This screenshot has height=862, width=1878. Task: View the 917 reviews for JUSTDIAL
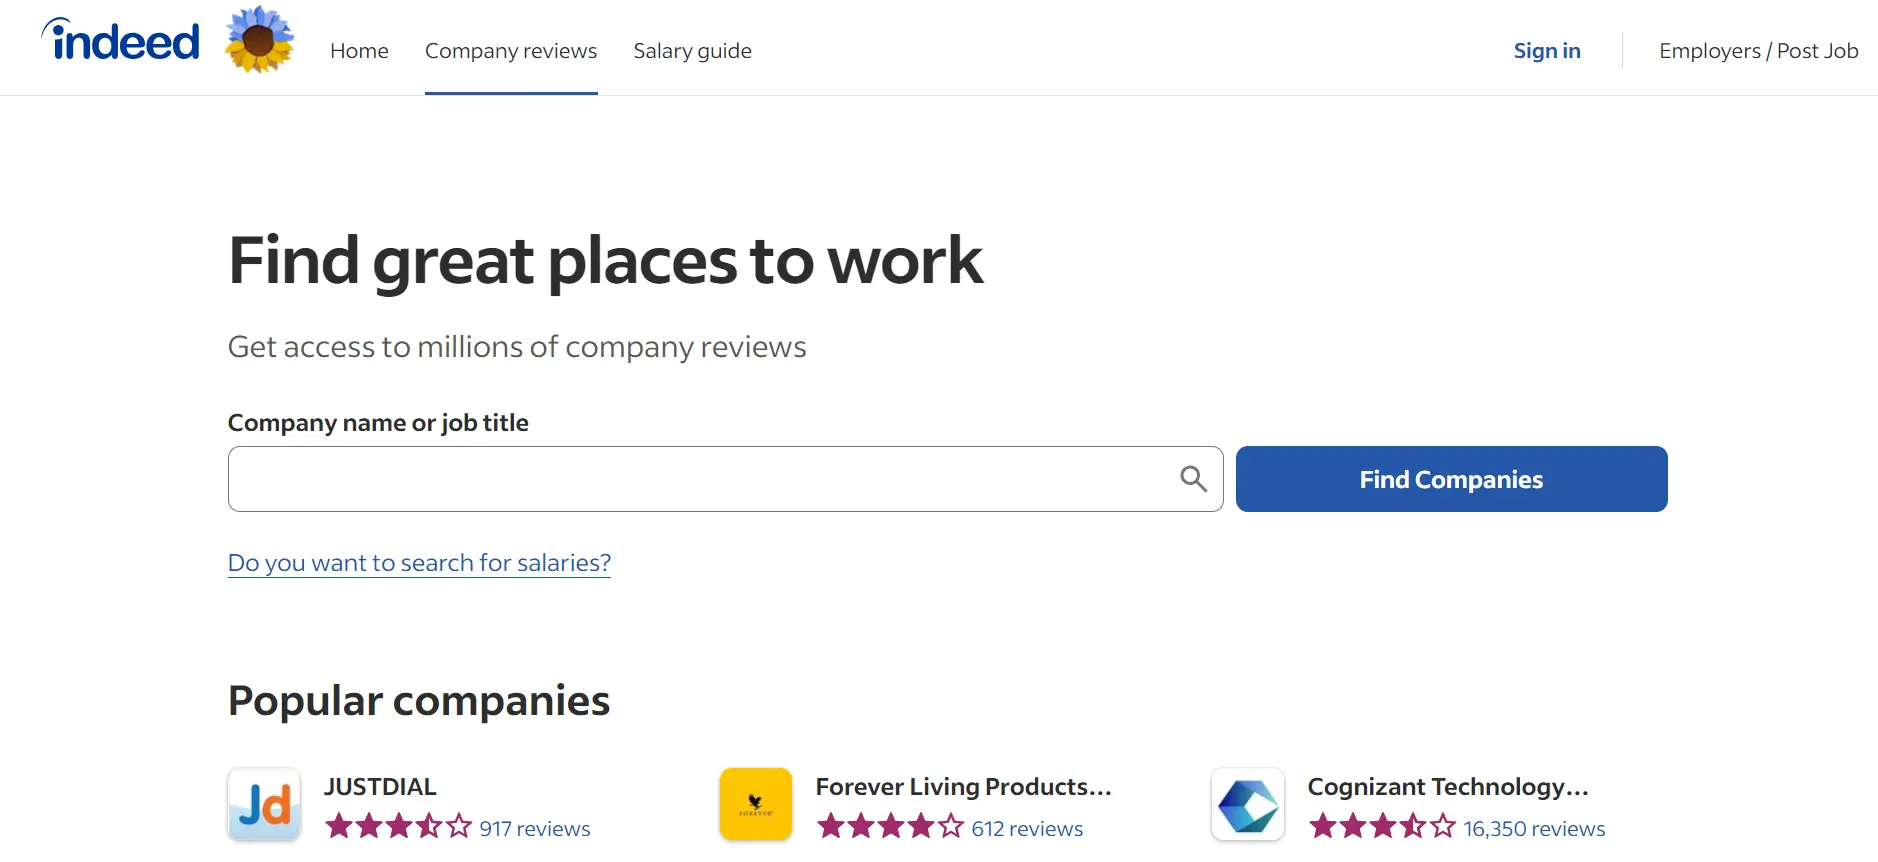(535, 829)
